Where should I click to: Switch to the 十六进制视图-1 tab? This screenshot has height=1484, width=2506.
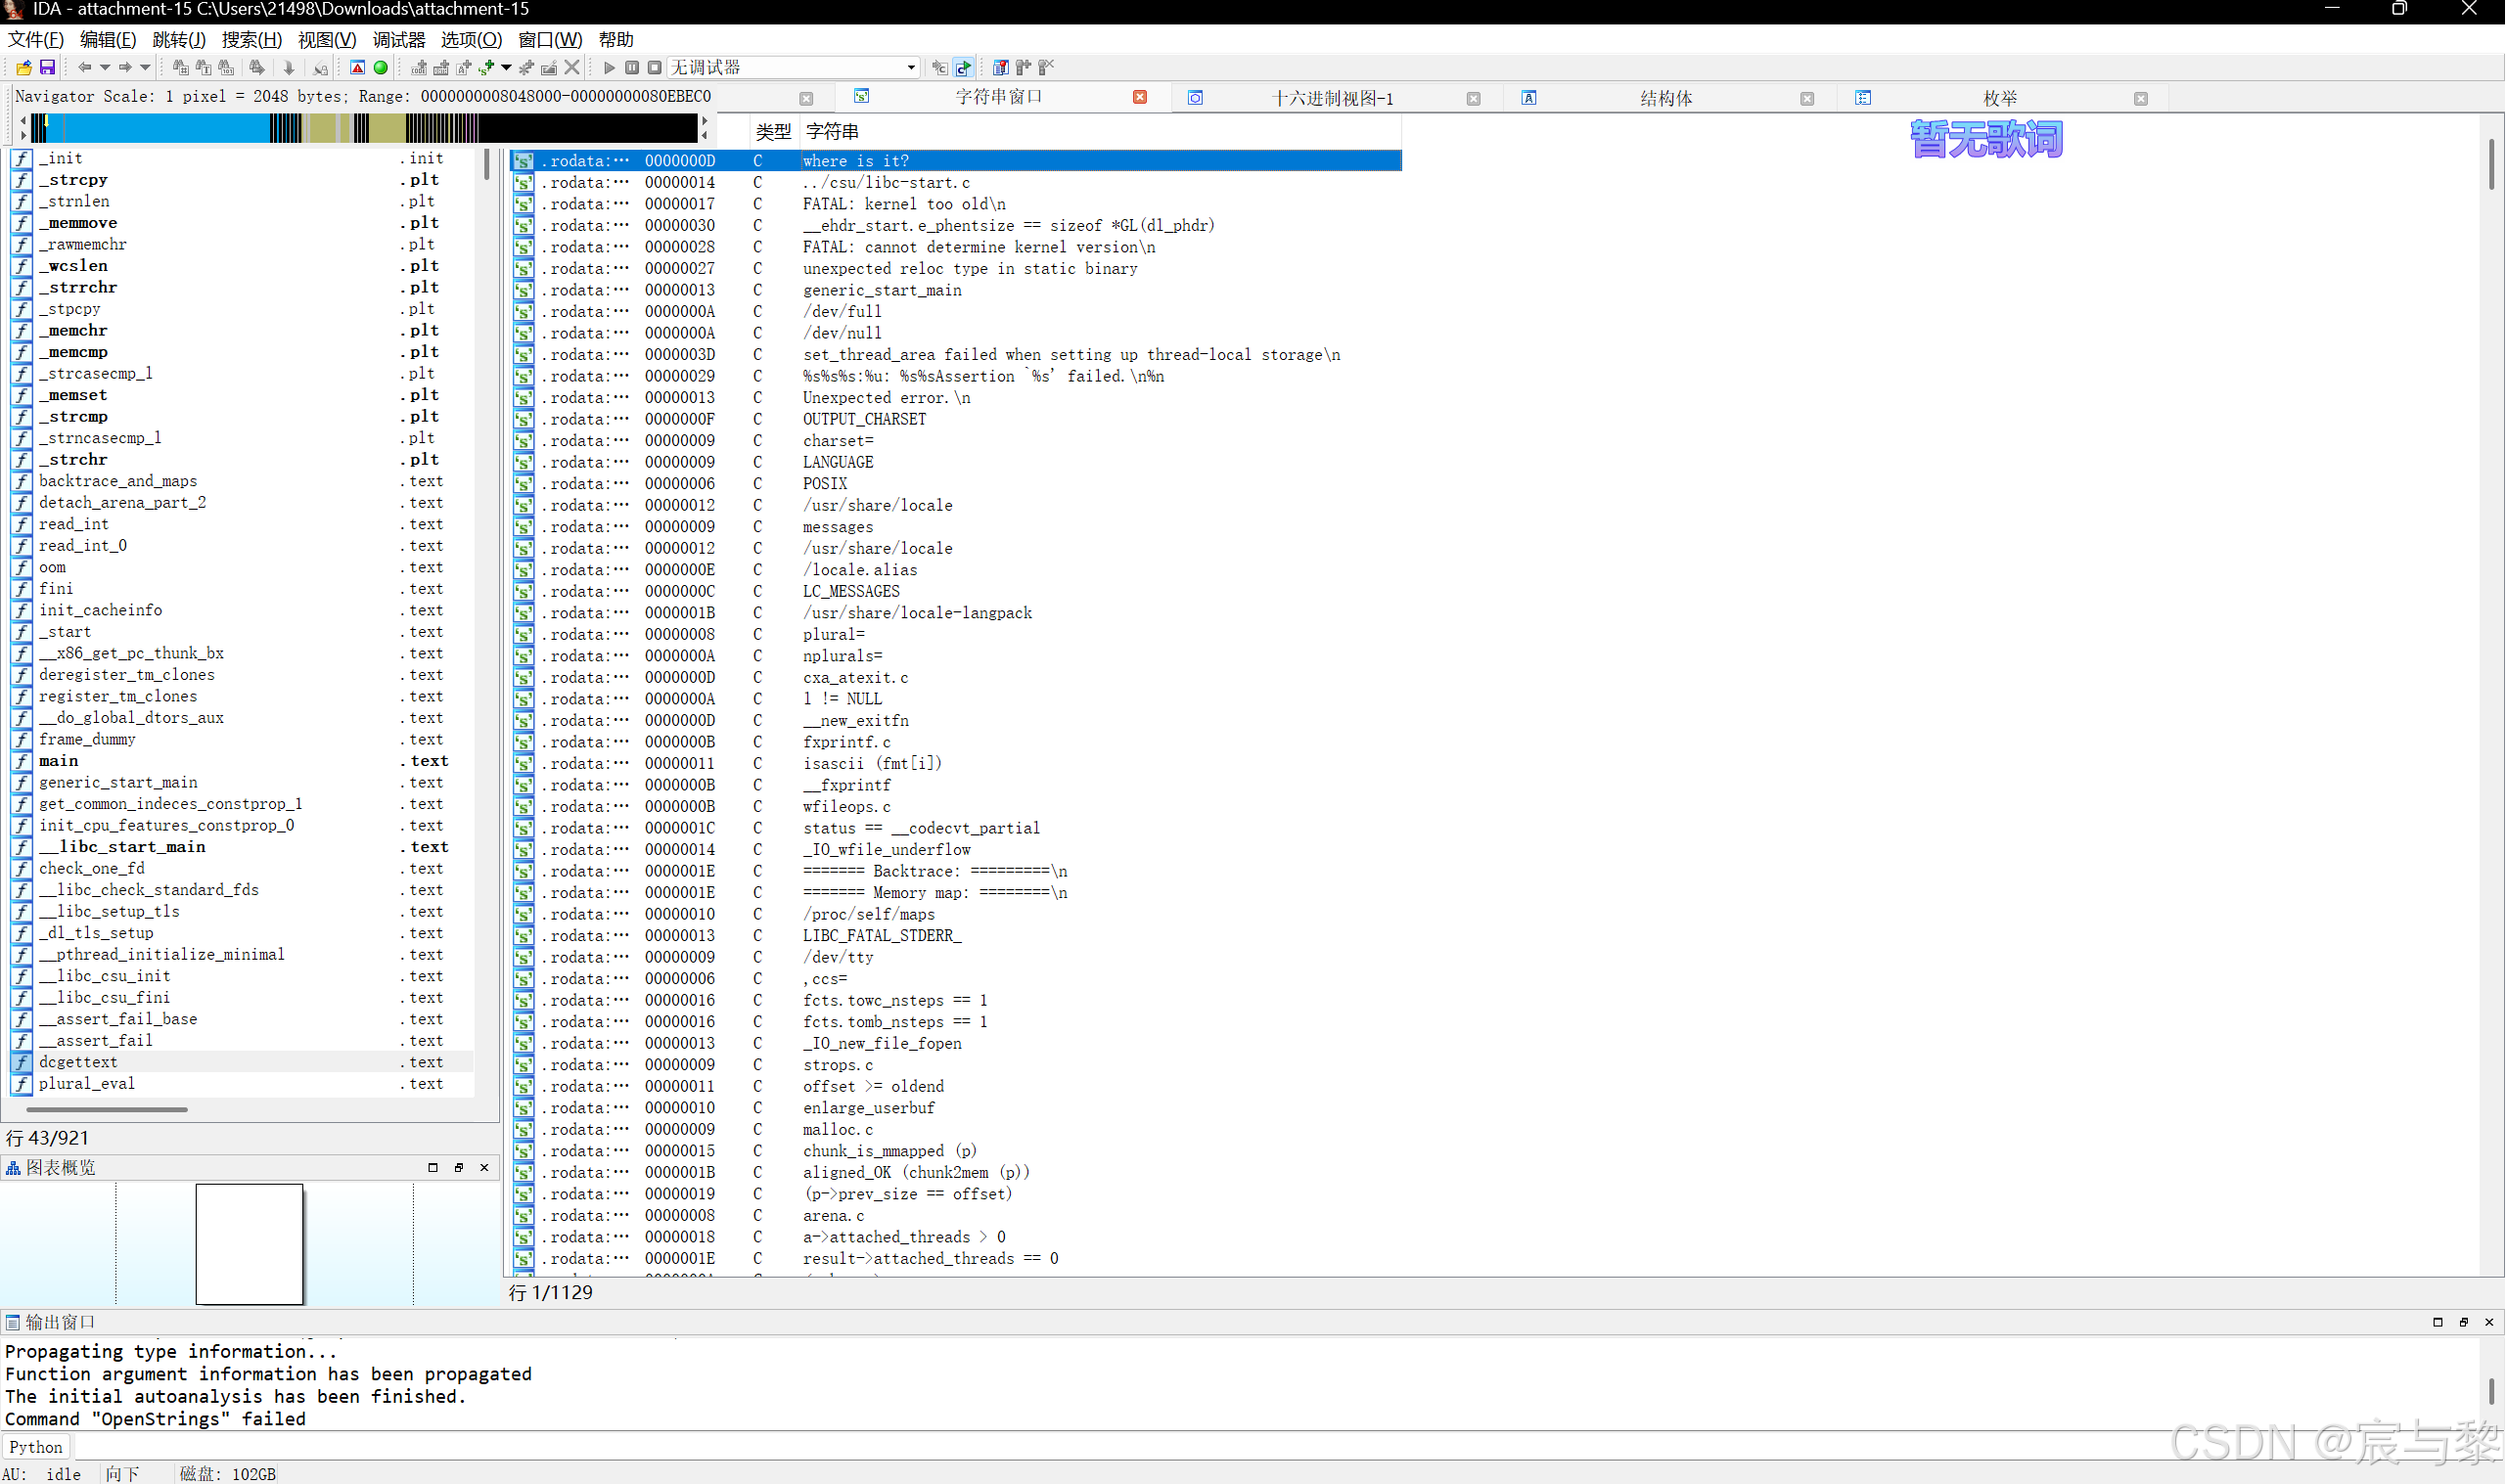(x=1331, y=98)
